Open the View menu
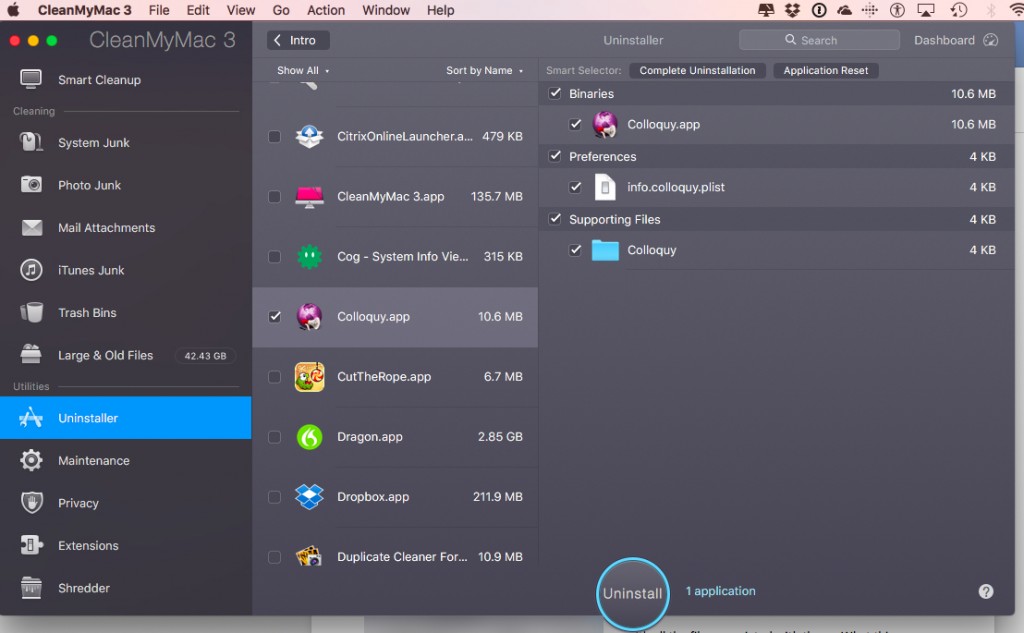This screenshot has width=1024, height=633. [240, 10]
